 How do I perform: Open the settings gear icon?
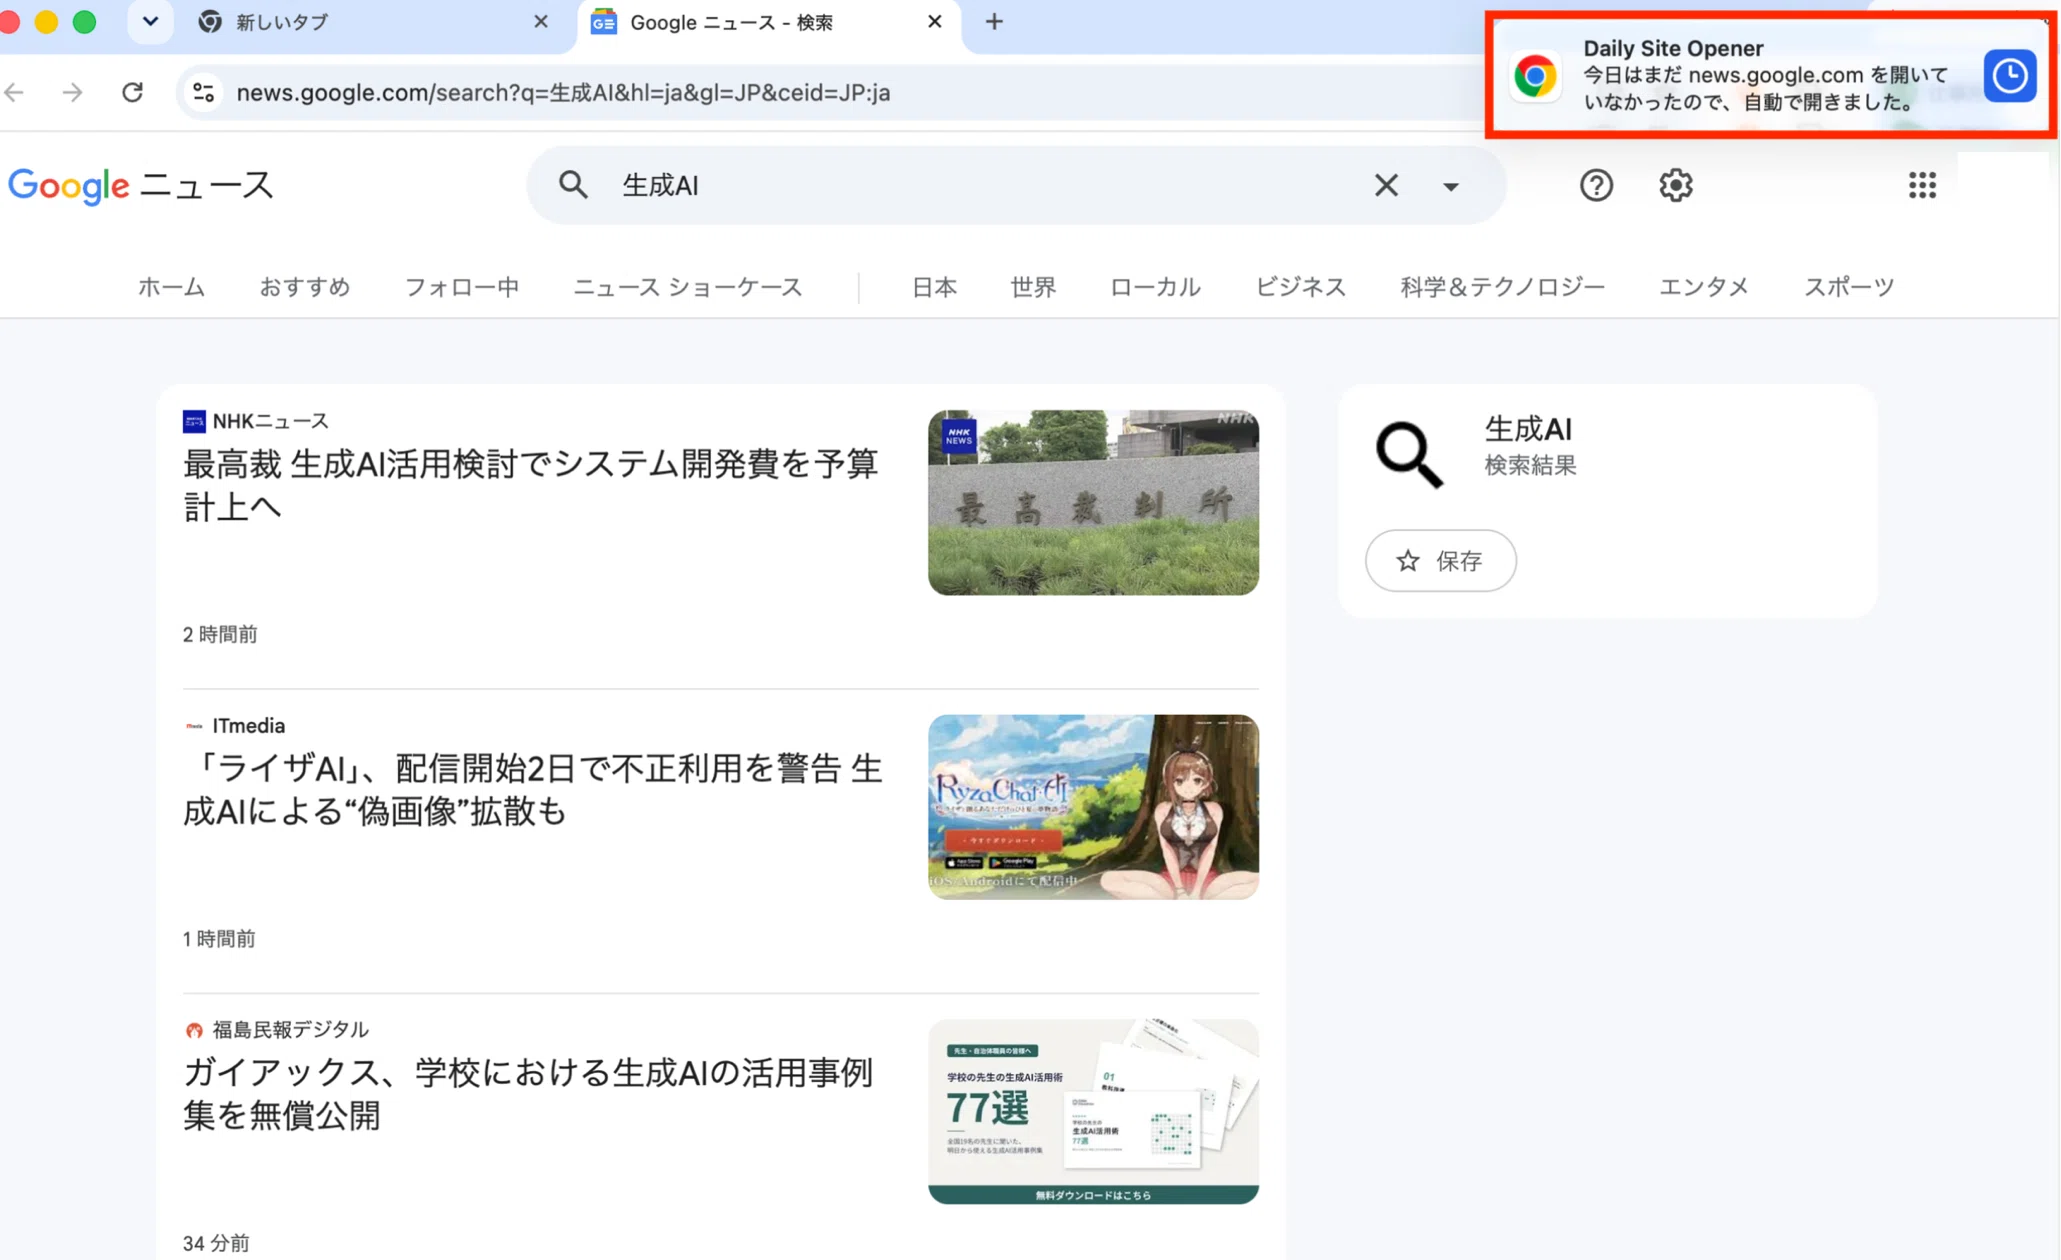click(x=1676, y=185)
